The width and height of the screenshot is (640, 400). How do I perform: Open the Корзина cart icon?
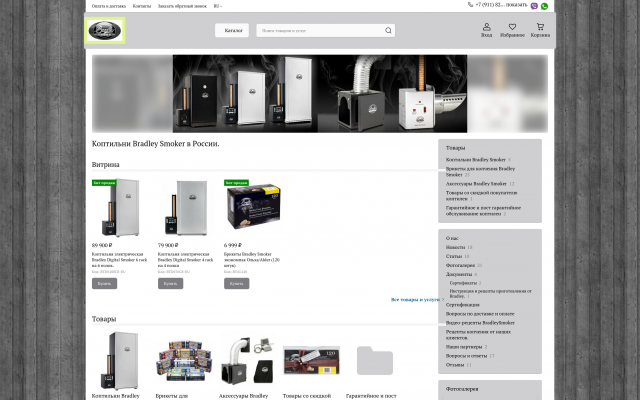pos(540,30)
